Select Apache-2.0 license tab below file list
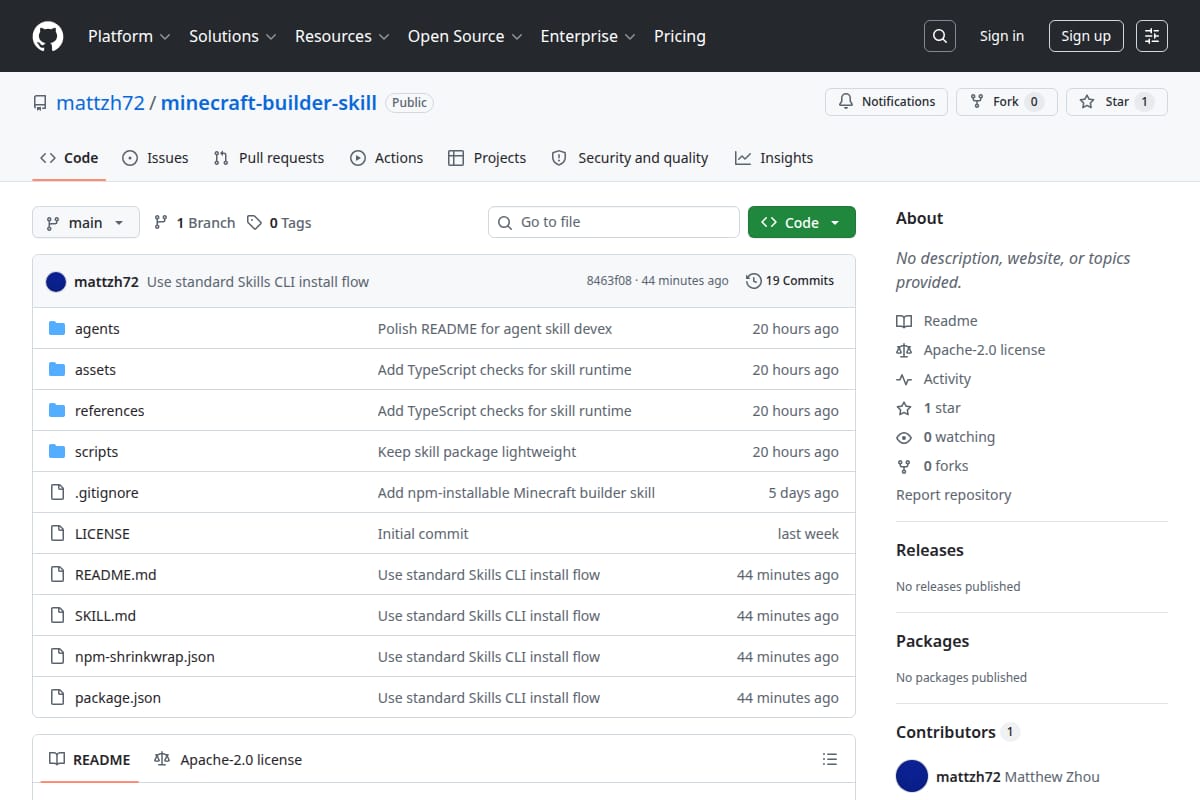 [228, 760]
